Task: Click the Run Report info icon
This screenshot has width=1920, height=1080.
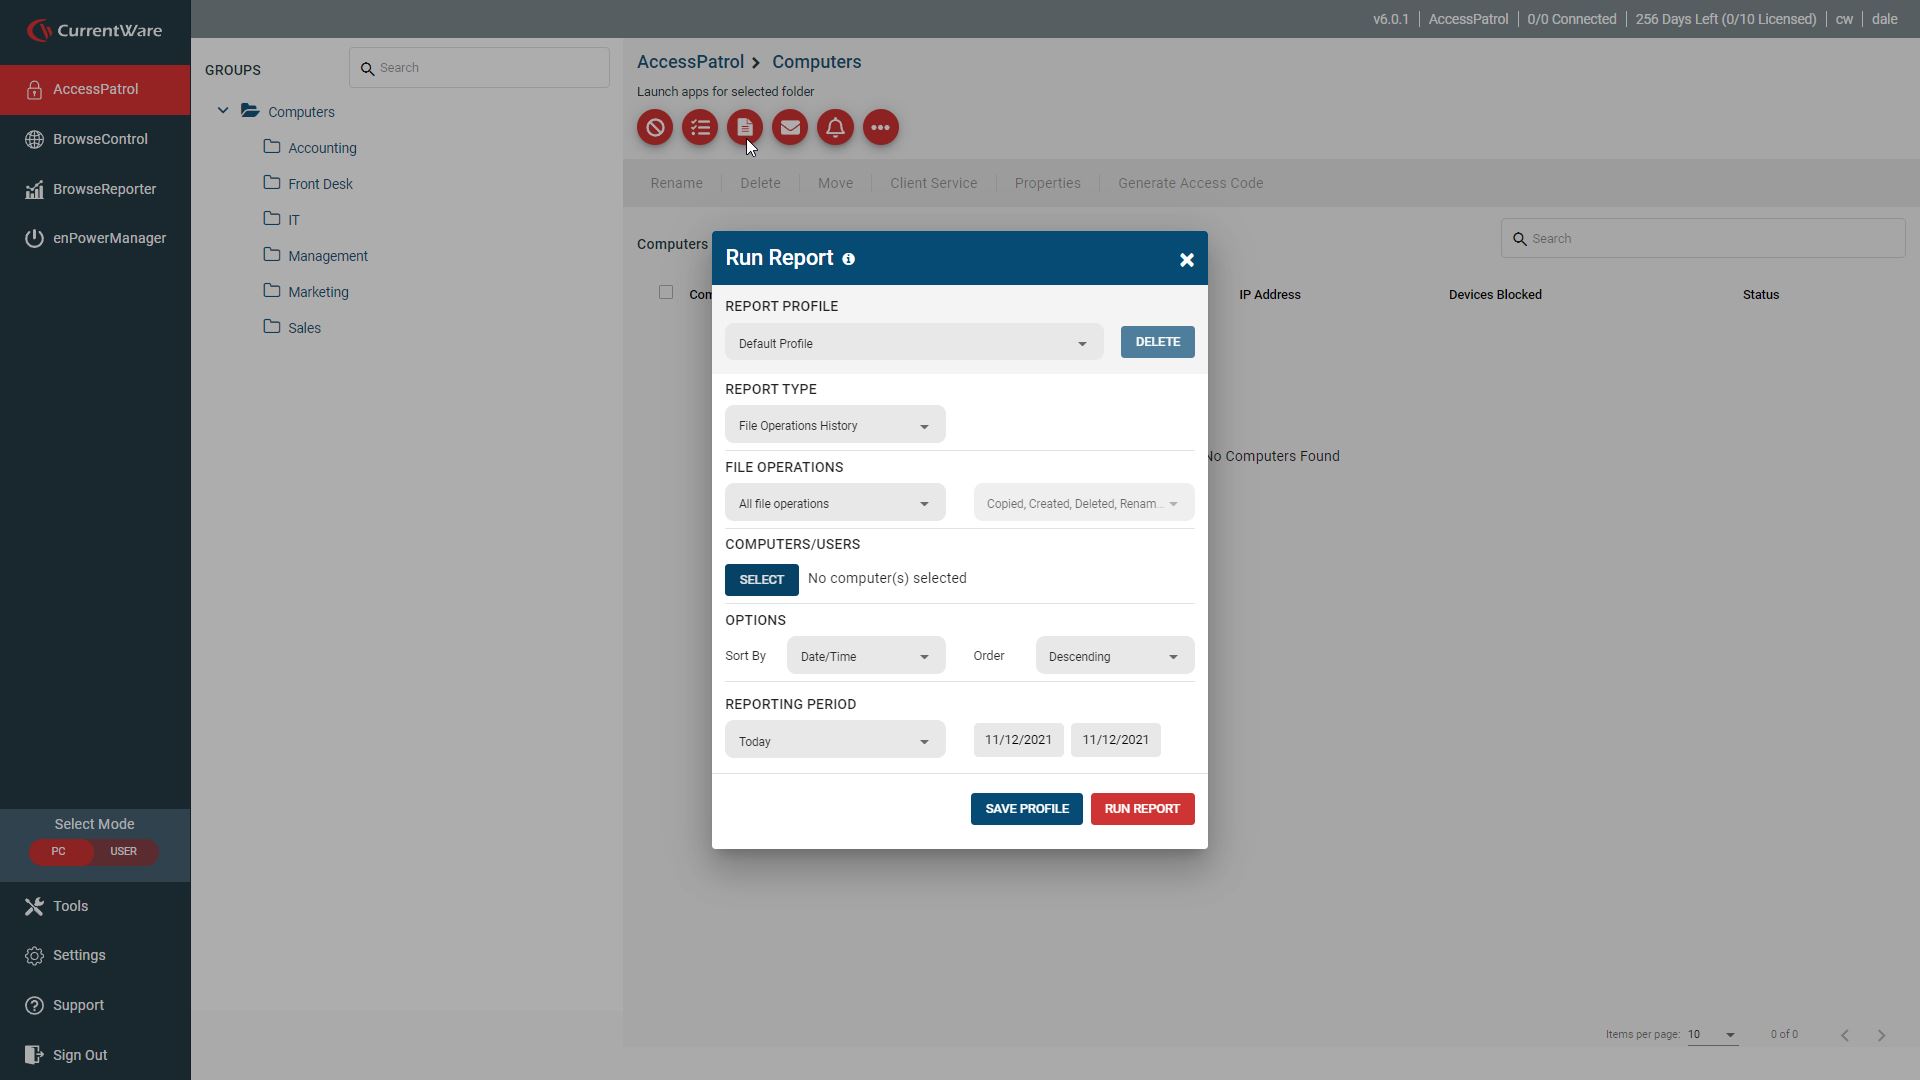Action: coord(848,259)
